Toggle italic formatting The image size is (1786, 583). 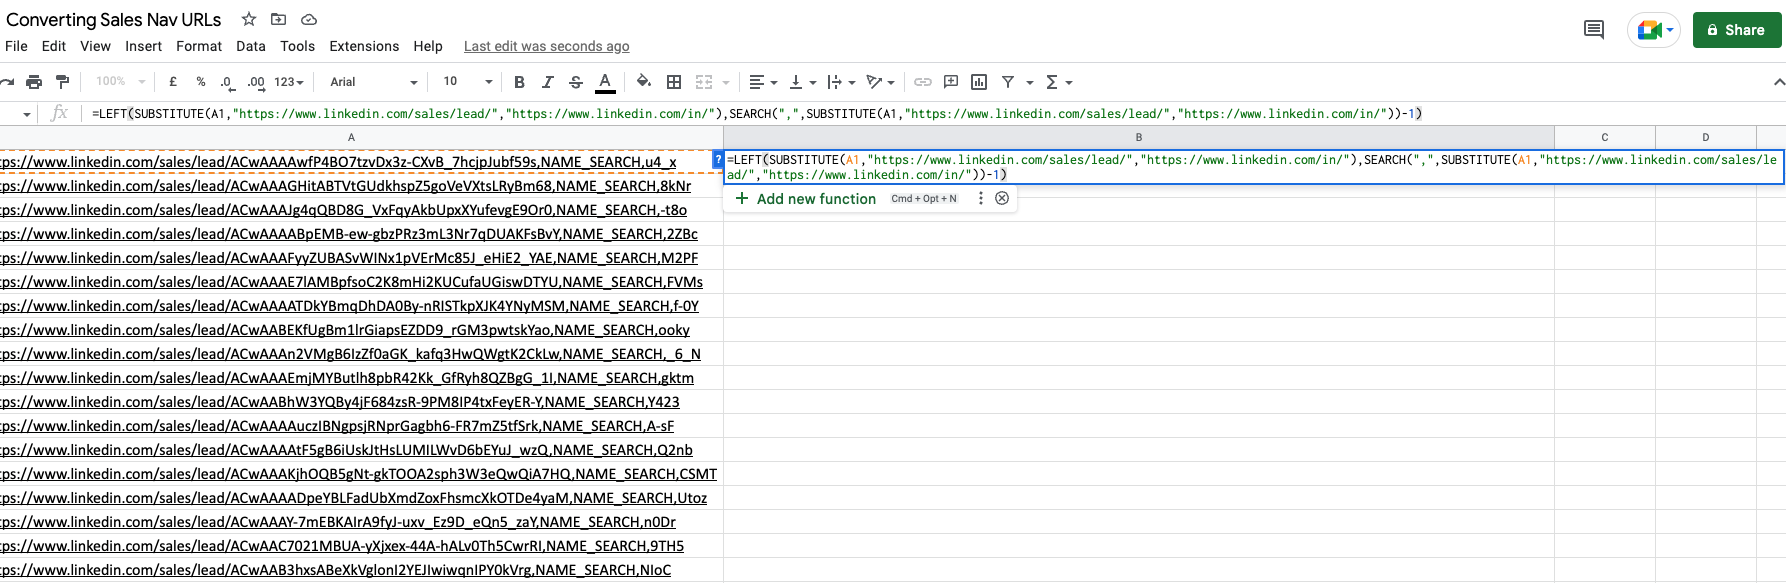(x=547, y=82)
